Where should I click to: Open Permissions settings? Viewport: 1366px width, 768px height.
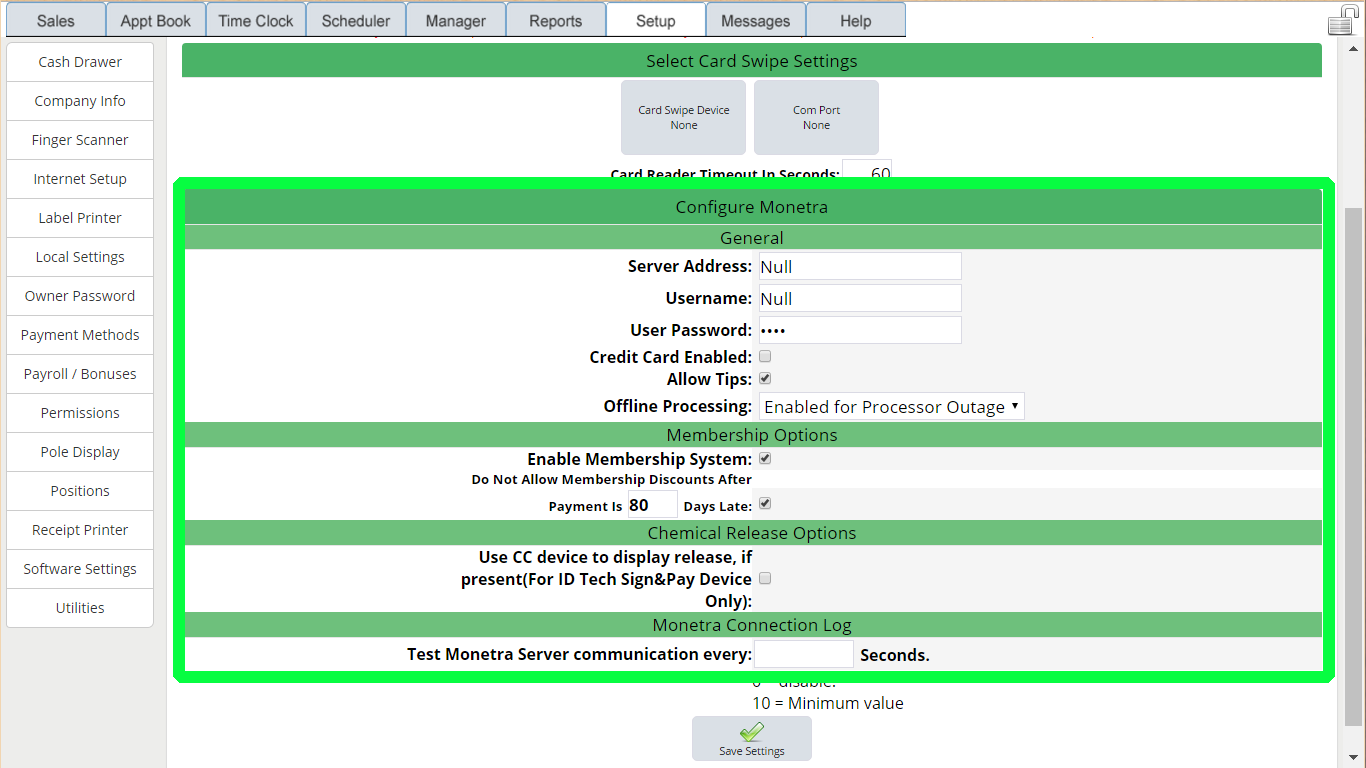click(x=80, y=413)
